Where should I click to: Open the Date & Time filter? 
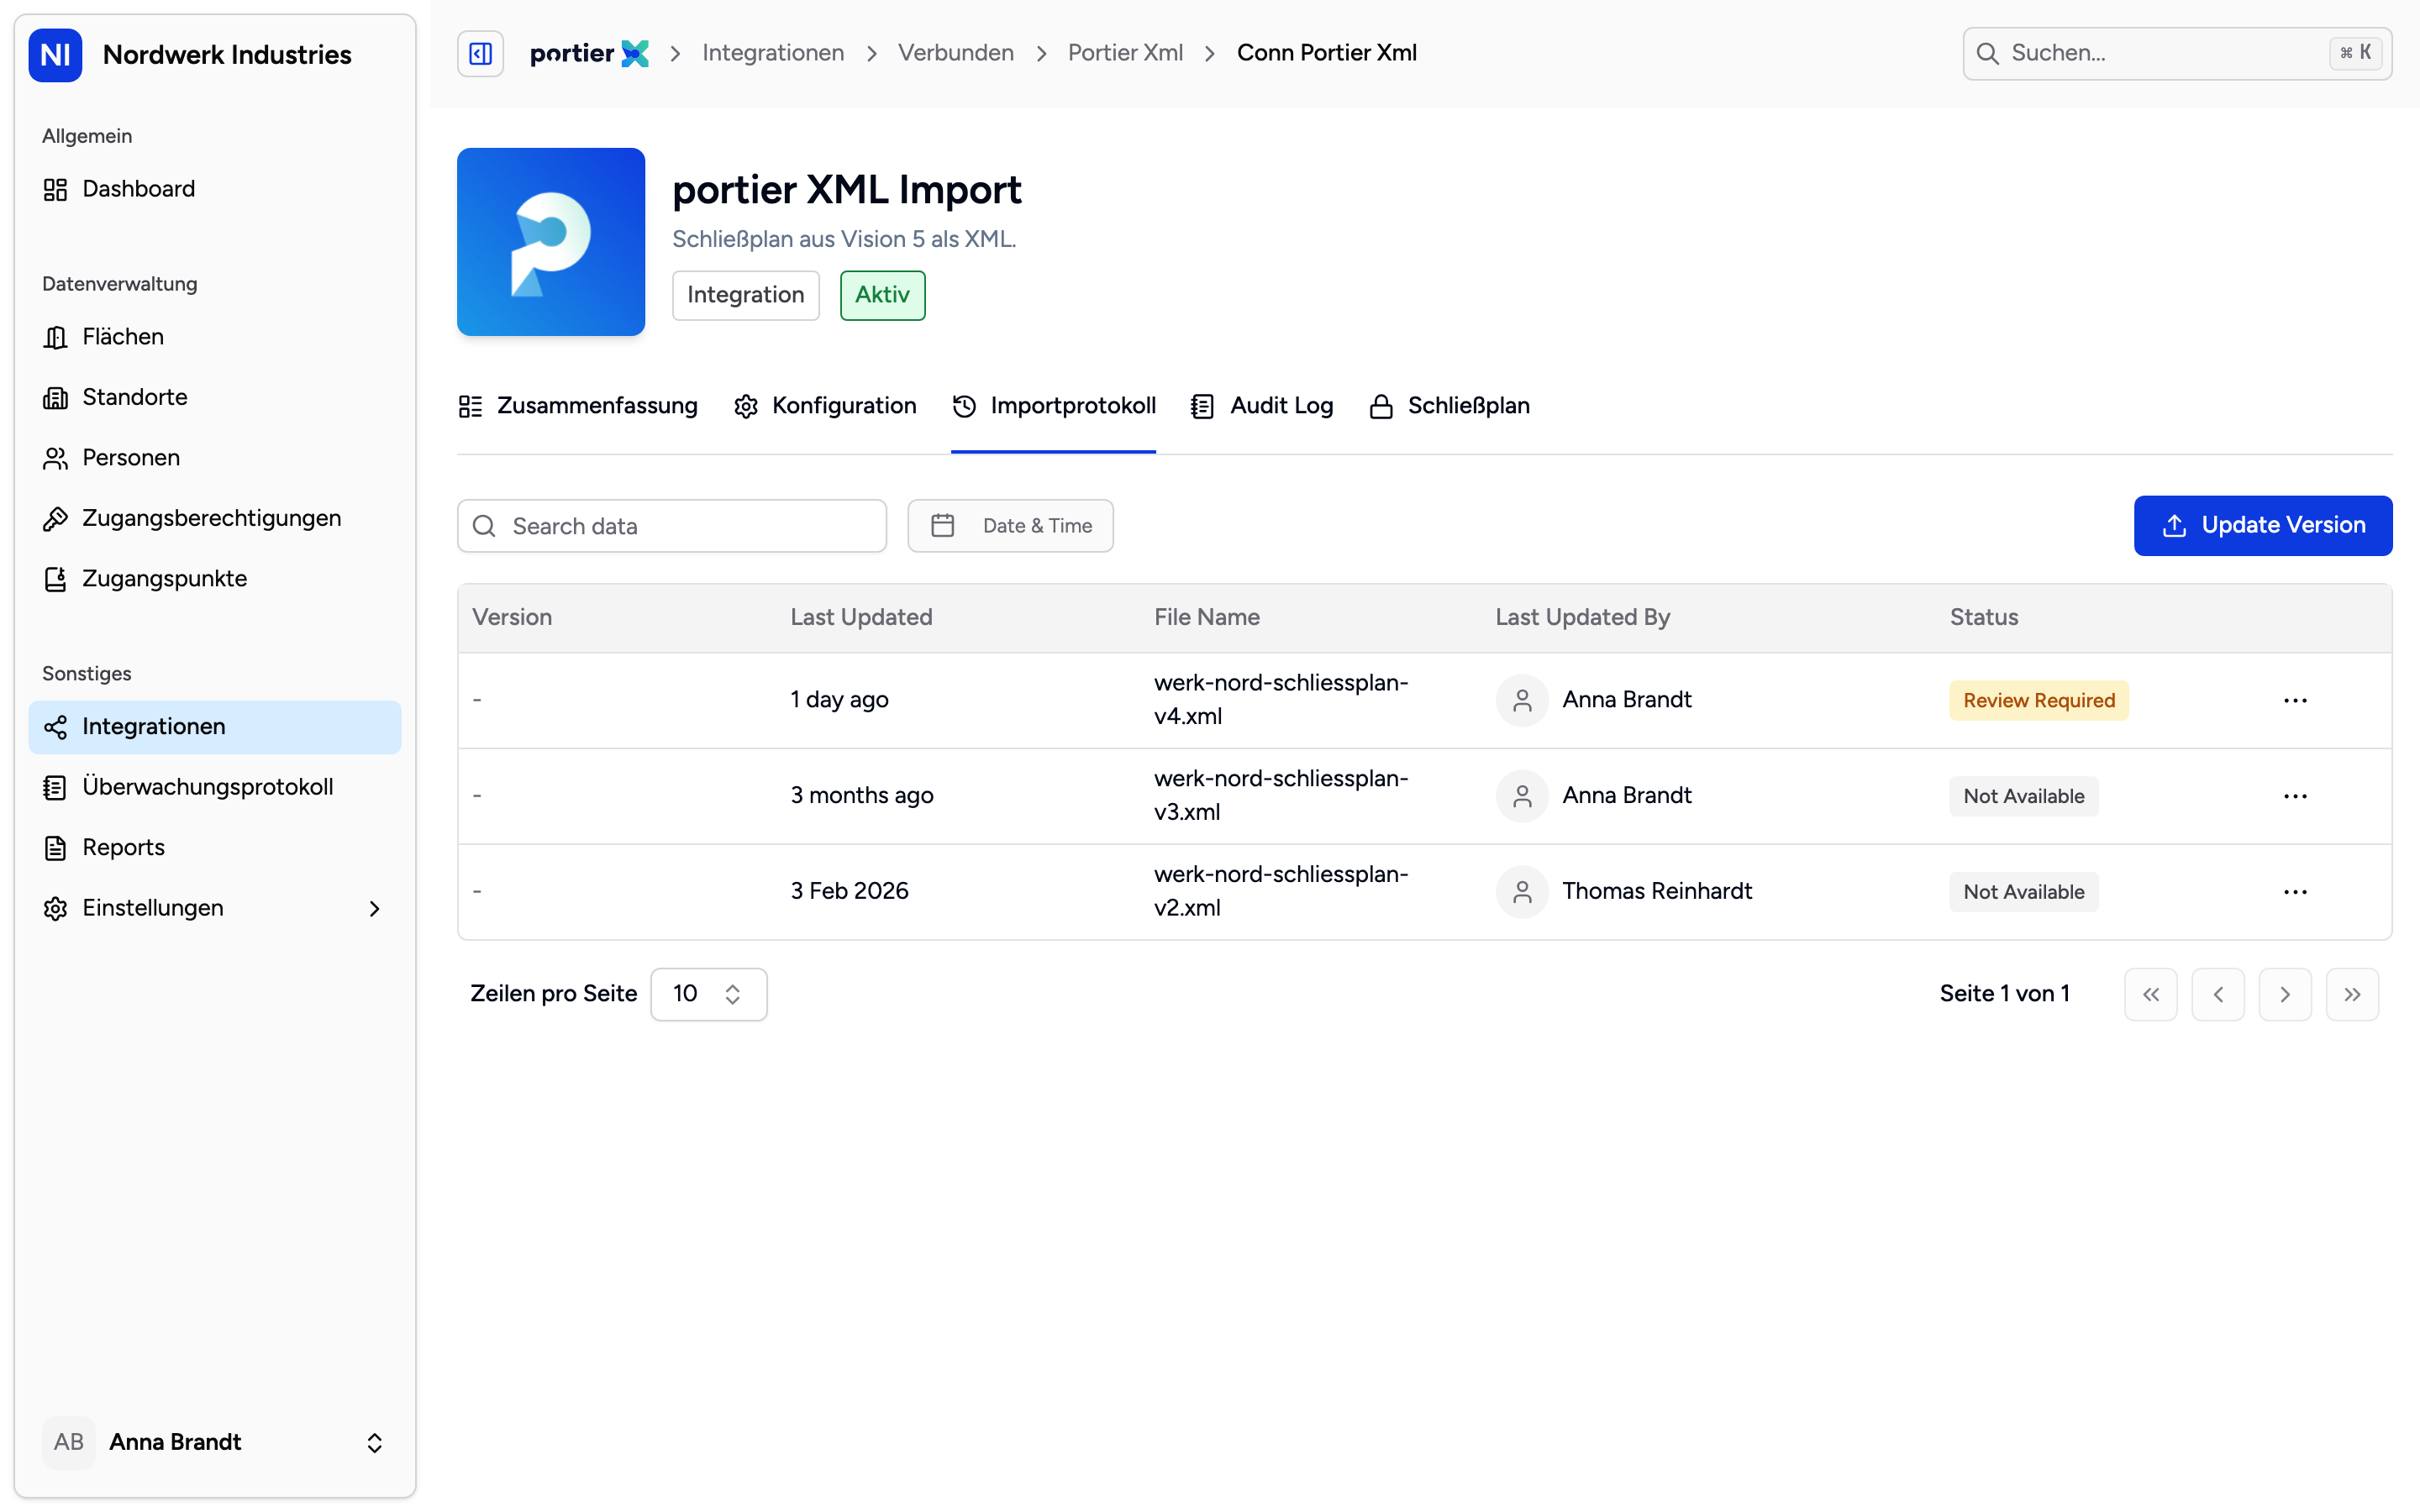coord(1010,526)
